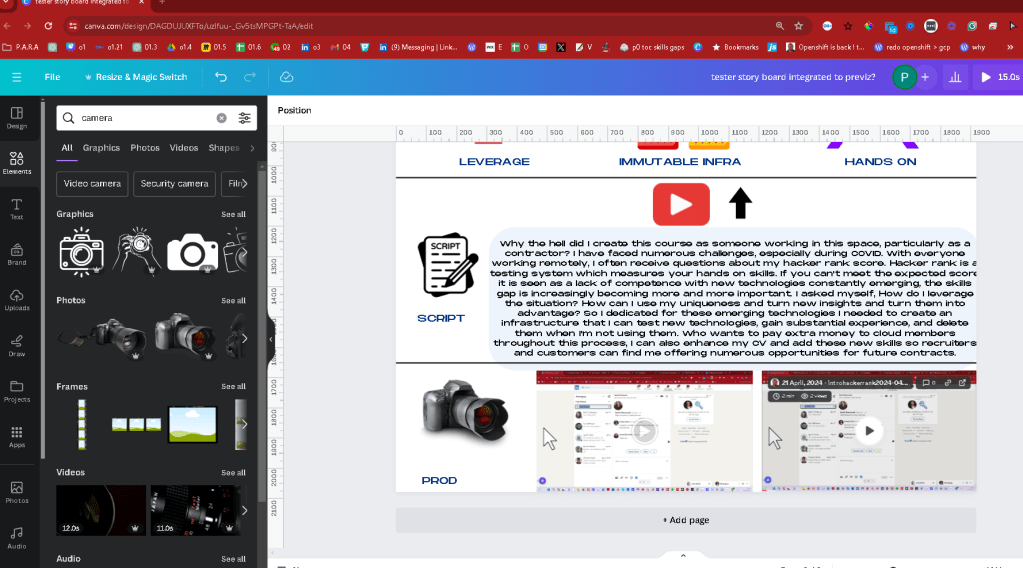Switch to the Shapes results tab
Image resolution: width=1023 pixels, height=568 pixels.
(x=224, y=148)
